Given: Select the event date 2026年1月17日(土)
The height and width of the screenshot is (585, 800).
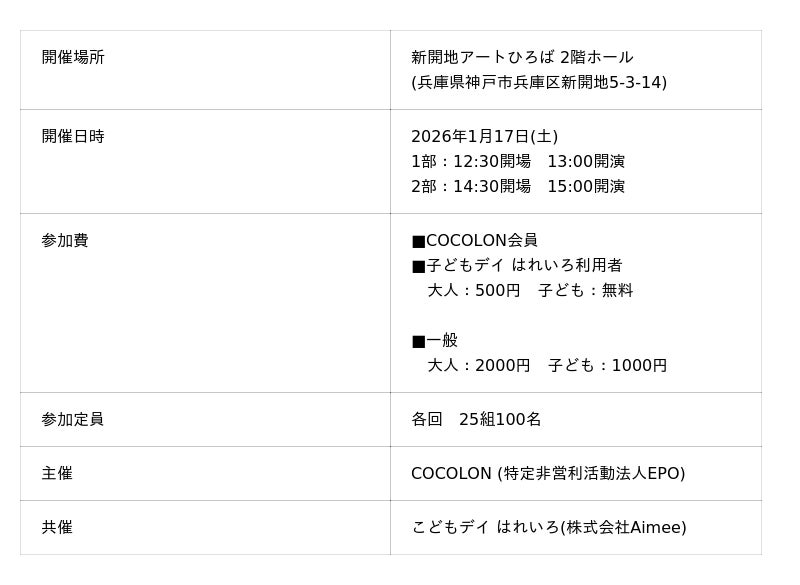Looking at the screenshot, I should tap(484, 136).
